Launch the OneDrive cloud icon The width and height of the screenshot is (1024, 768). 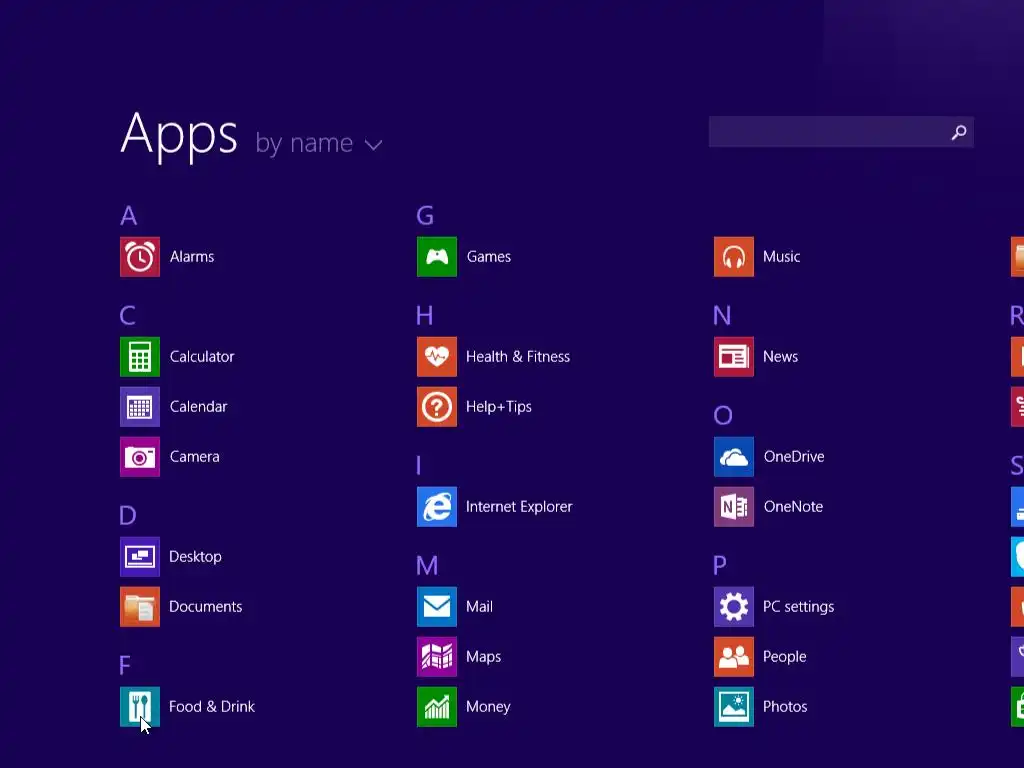pos(734,456)
